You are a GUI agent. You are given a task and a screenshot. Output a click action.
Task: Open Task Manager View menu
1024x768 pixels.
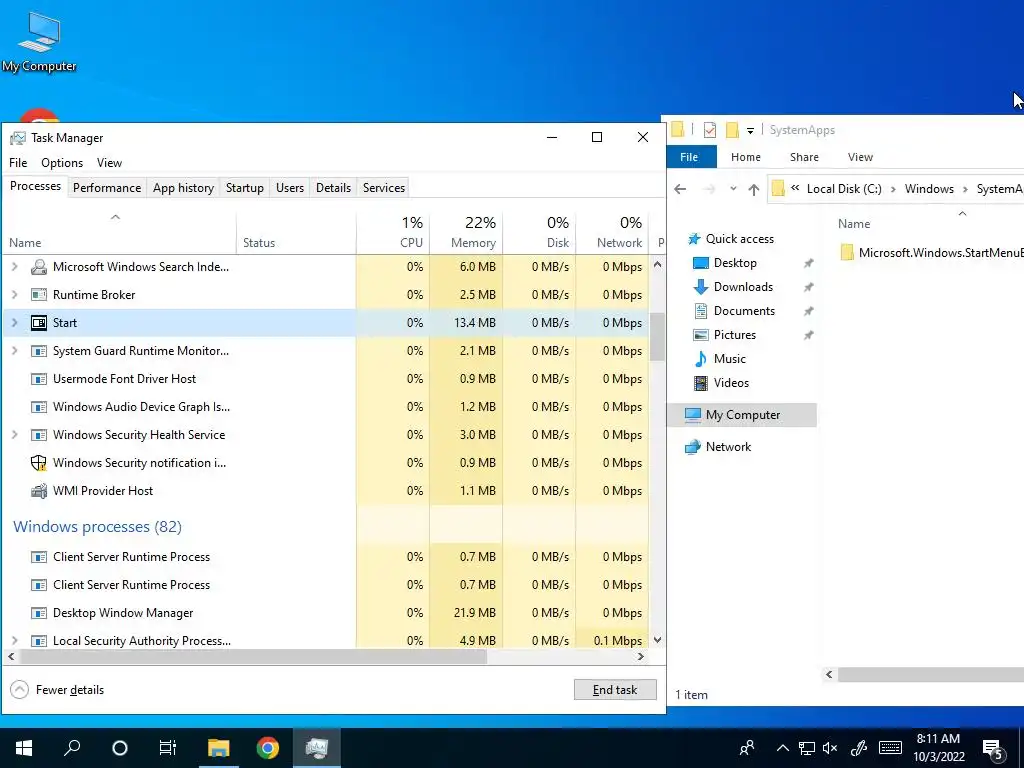coord(109,163)
